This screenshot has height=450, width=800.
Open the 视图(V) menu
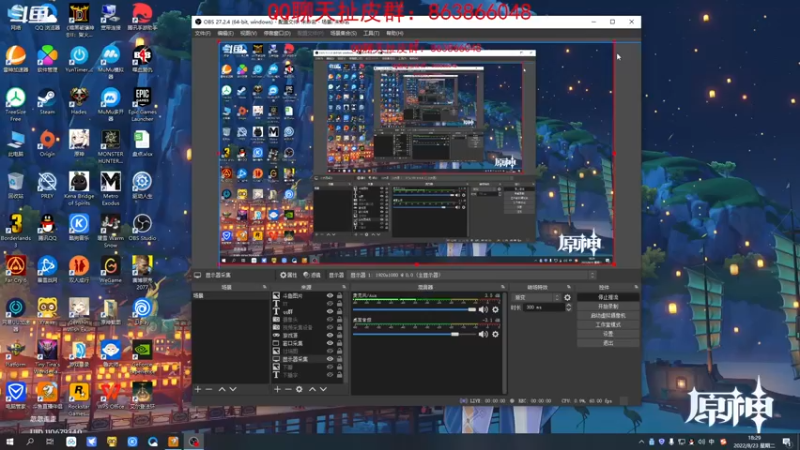point(248,33)
